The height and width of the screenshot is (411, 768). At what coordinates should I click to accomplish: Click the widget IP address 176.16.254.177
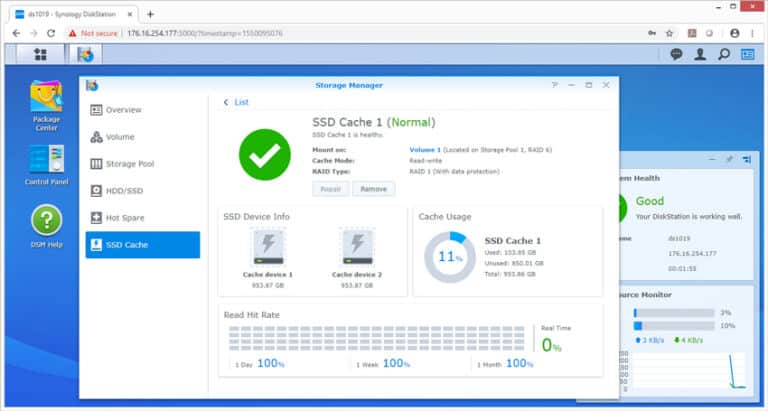[x=693, y=254]
